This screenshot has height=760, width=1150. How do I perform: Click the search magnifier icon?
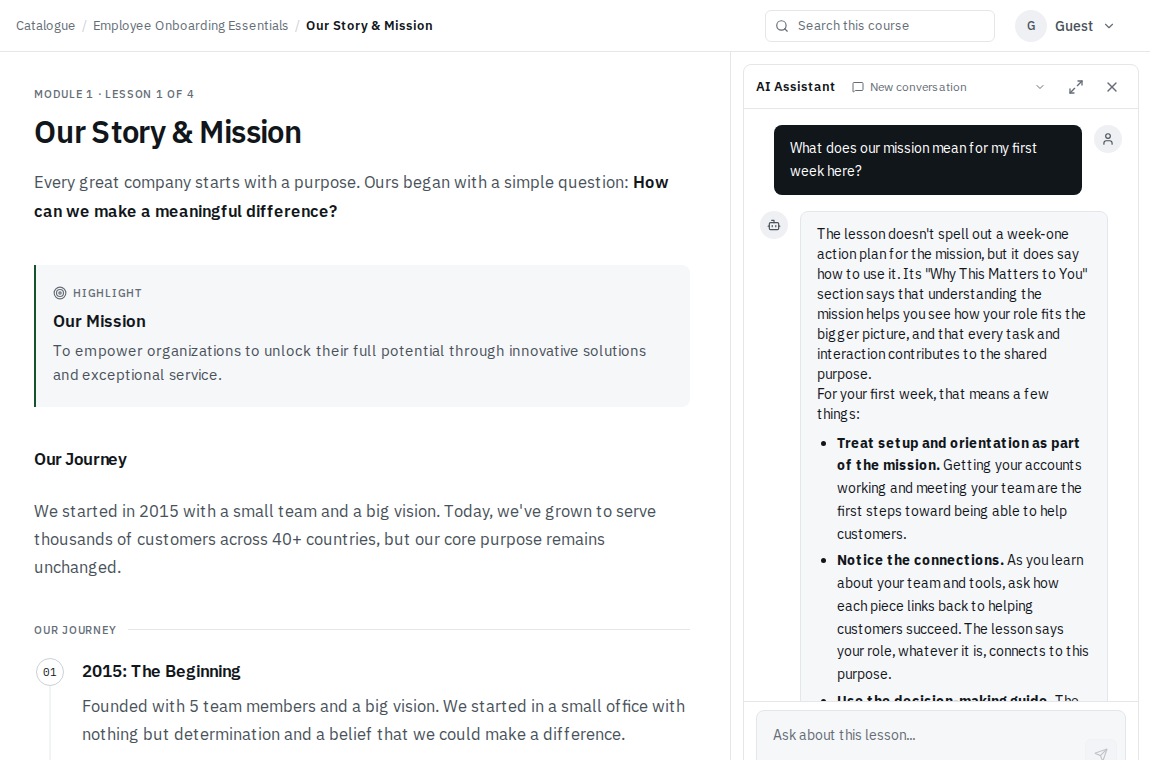point(782,26)
